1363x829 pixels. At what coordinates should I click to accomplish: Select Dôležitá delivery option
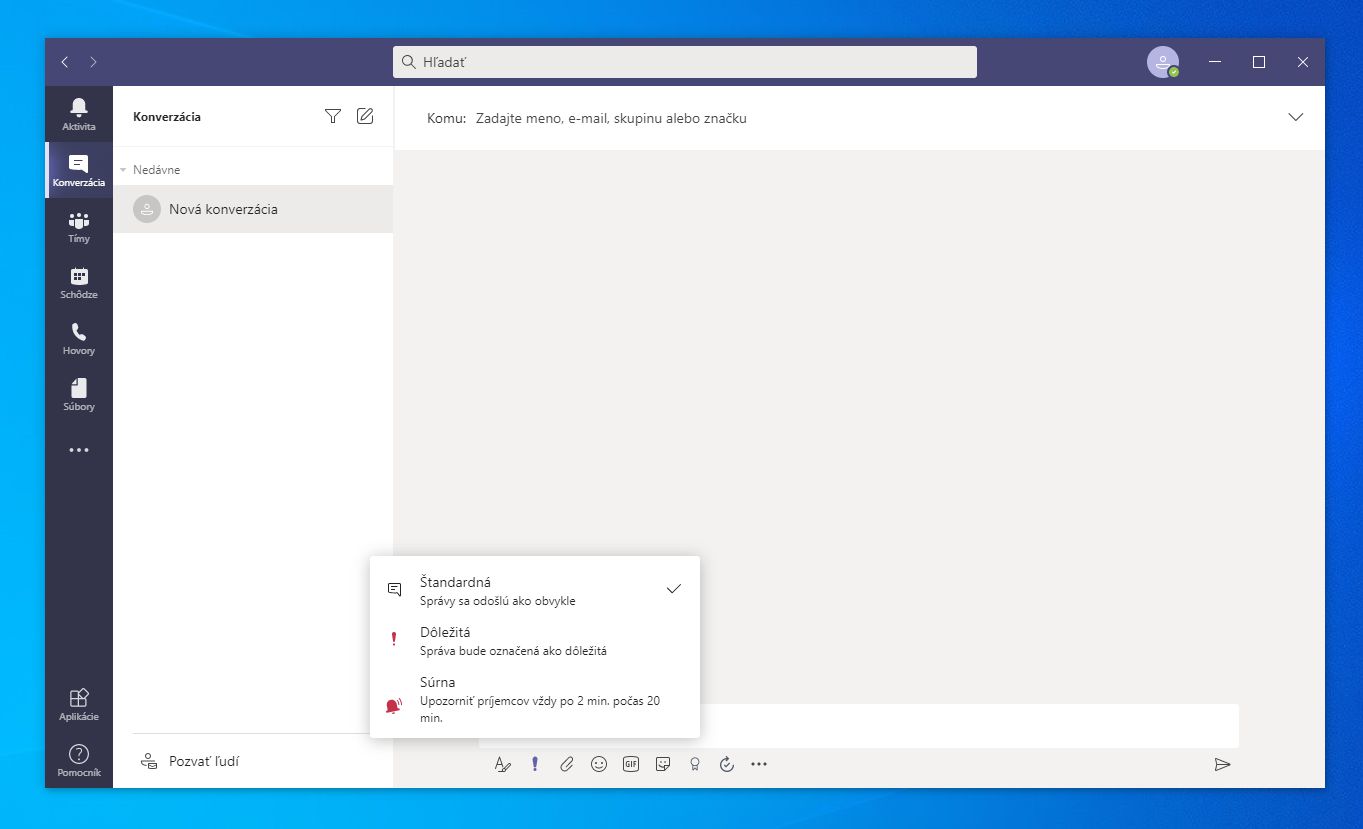(535, 640)
